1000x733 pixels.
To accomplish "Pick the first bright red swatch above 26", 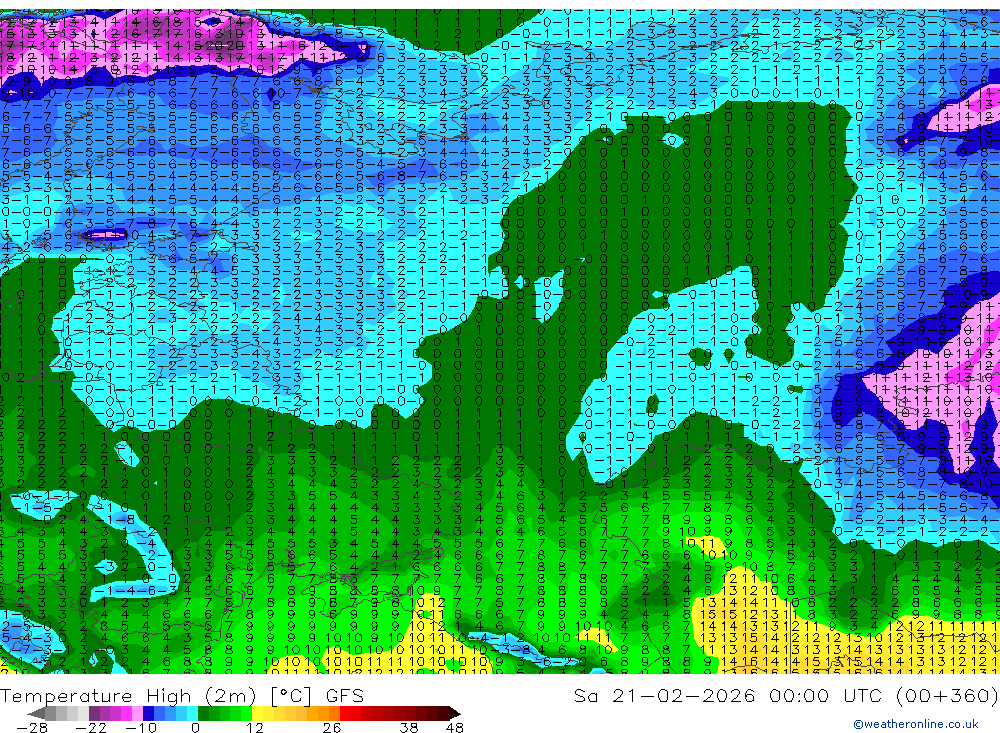I will 345,714.
